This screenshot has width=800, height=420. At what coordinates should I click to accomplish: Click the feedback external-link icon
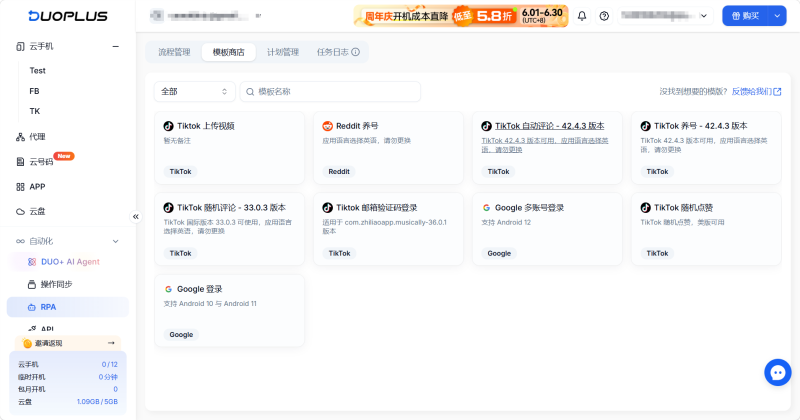pos(777,92)
